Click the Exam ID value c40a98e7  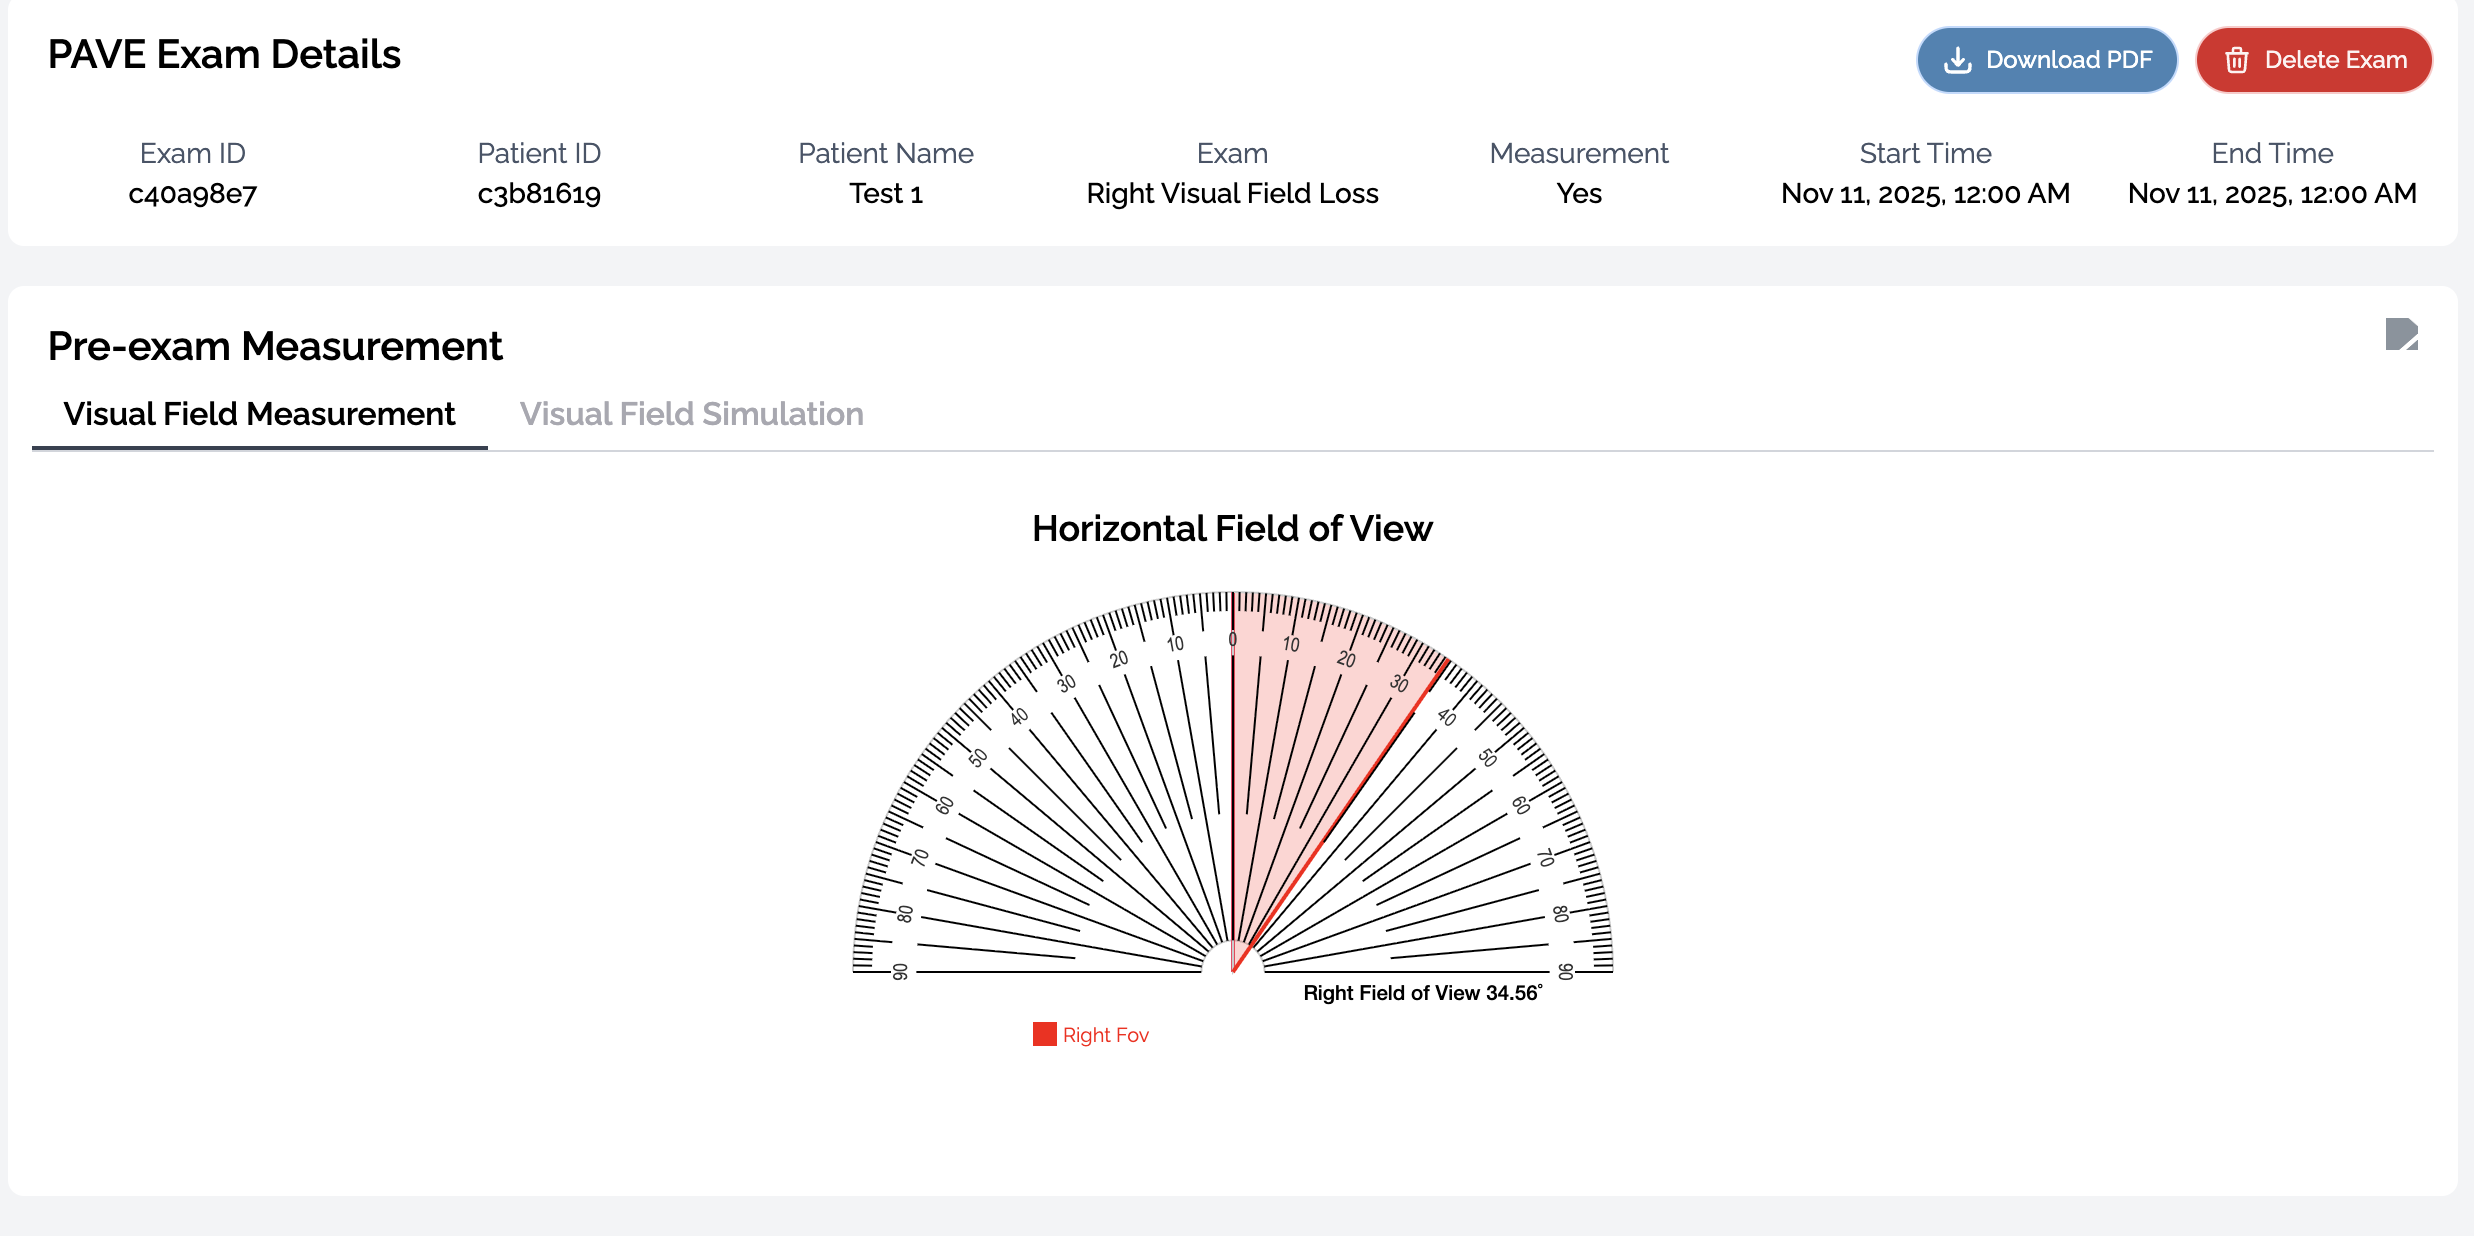pos(193,193)
